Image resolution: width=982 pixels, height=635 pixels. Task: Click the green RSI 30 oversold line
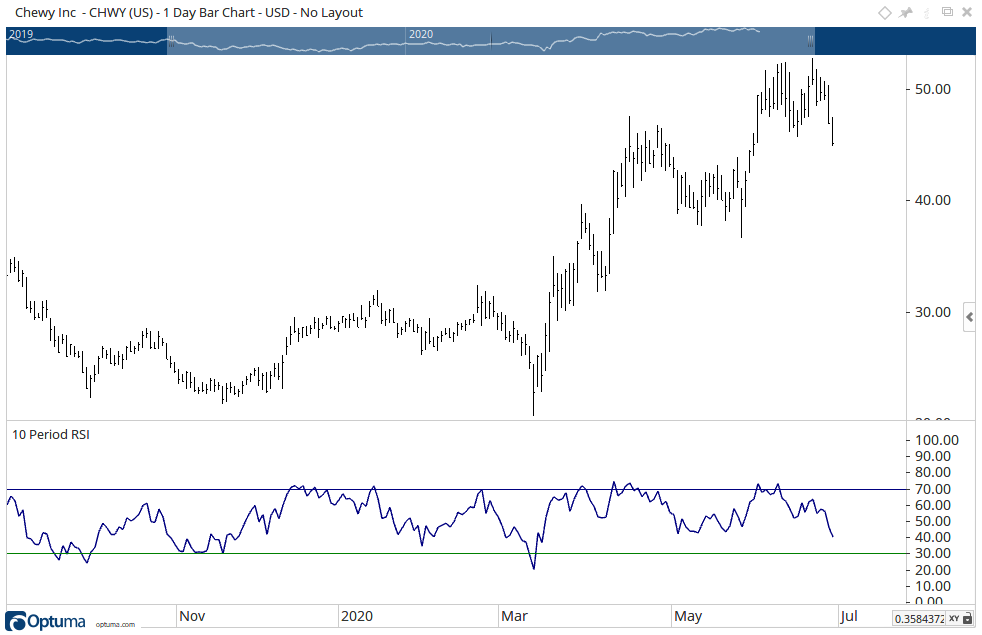(456, 554)
